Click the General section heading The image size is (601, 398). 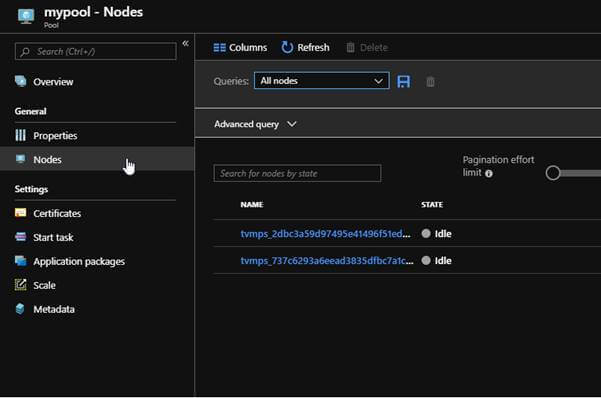point(31,112)
